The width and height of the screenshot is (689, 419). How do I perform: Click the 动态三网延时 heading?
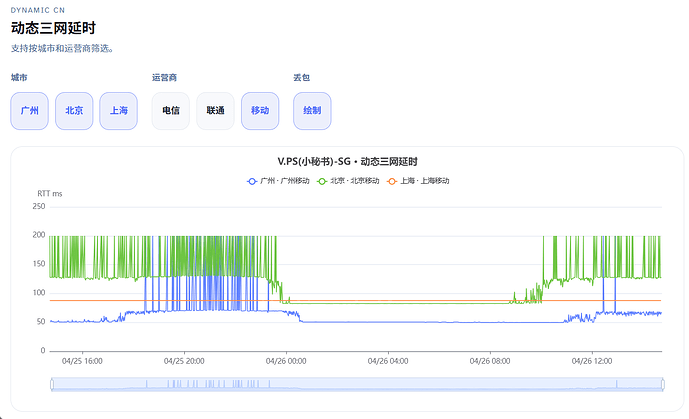click(53, 28)
